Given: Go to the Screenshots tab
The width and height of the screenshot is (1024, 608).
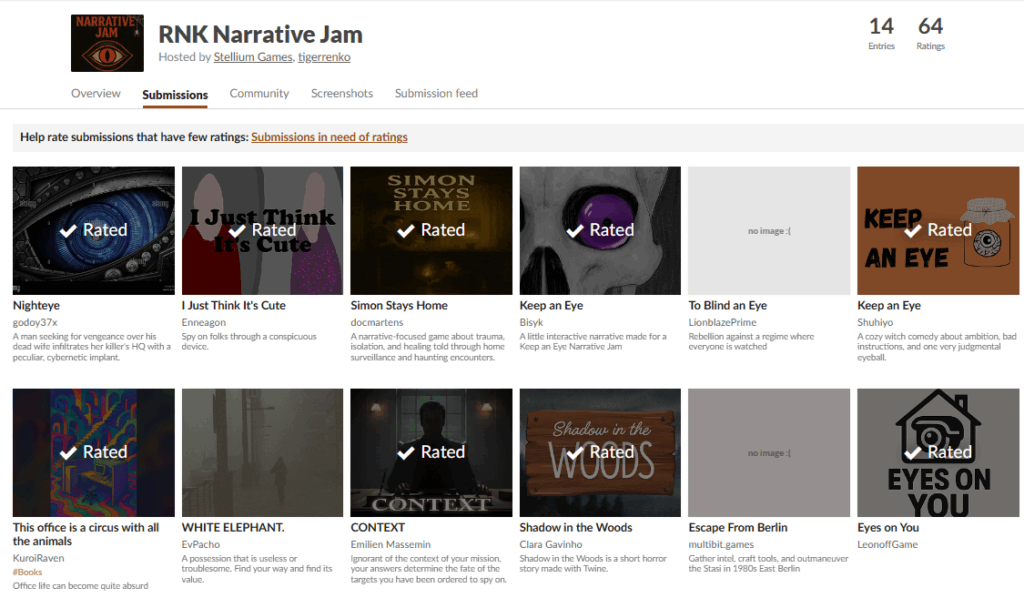Looking at the screenshot, I should [x=342, y=94].
